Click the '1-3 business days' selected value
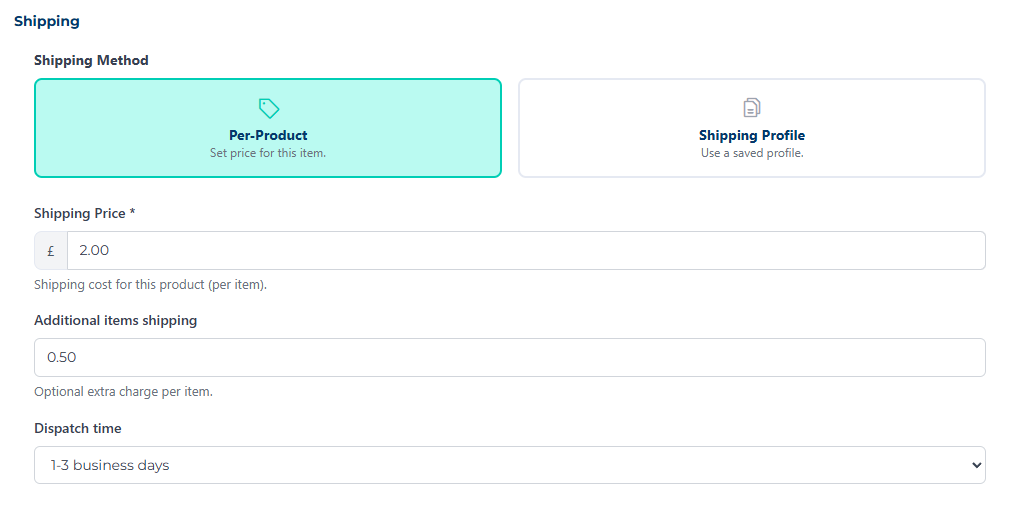The image size is (1010, 531). tap(110, 465)
